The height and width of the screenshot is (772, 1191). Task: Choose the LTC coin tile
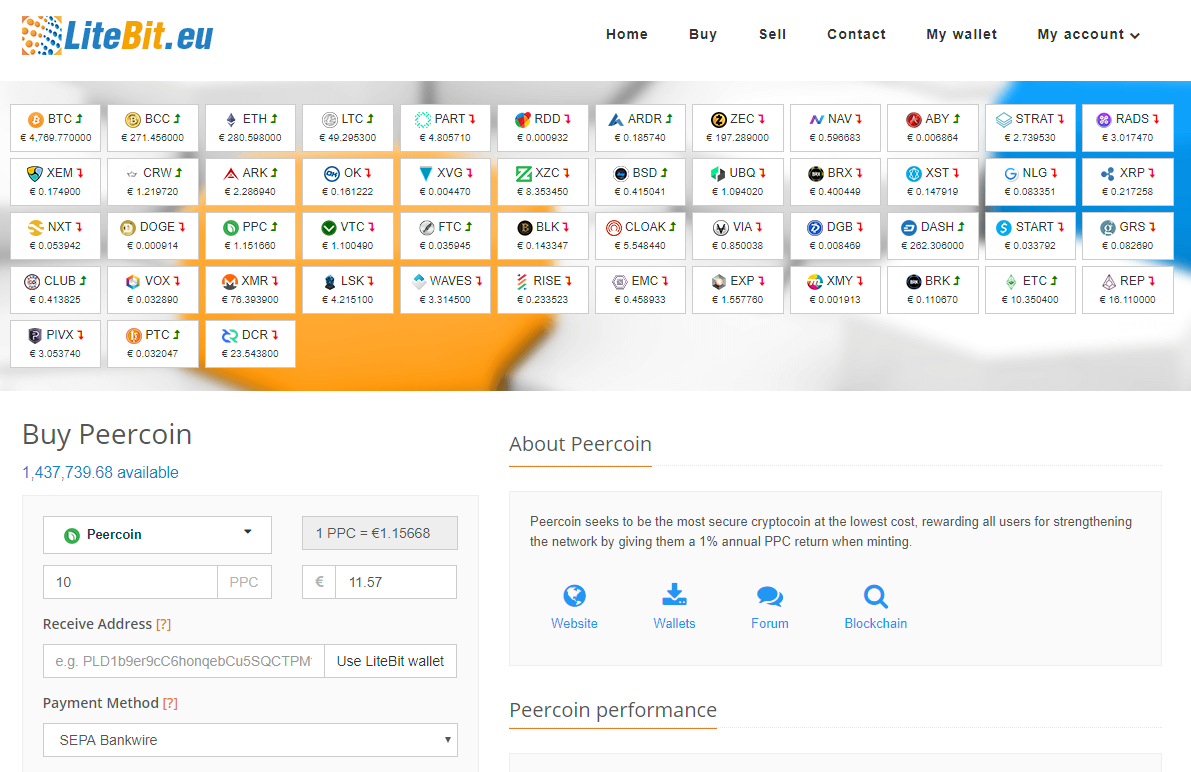click(x=348, y=128)
